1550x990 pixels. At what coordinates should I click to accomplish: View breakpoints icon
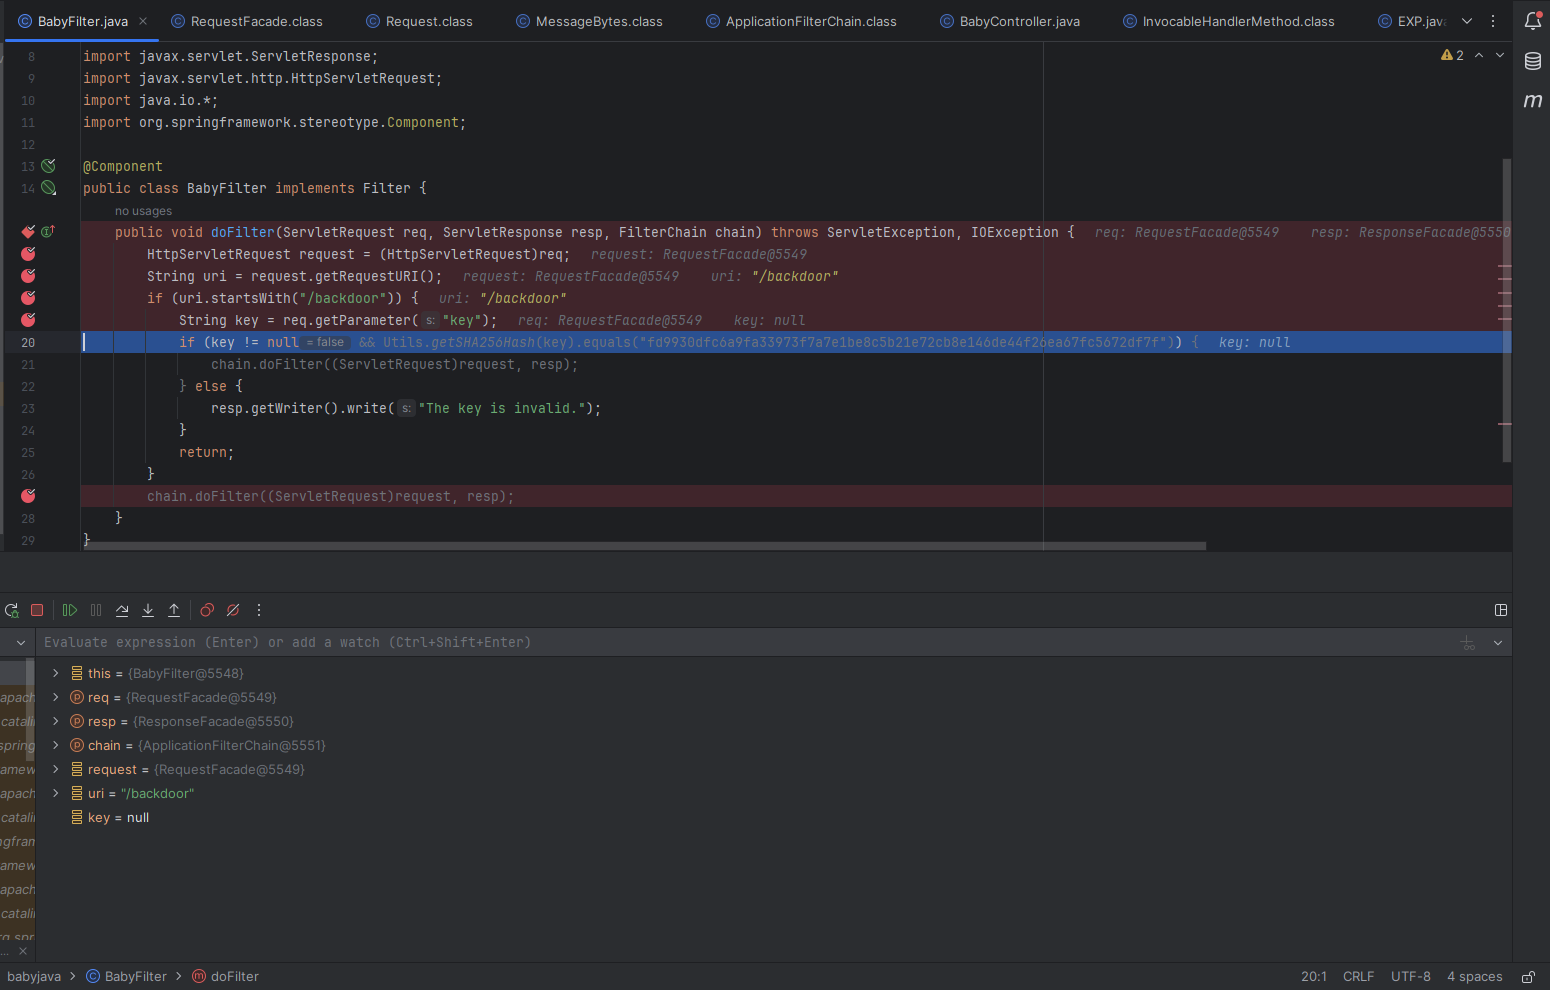click(x=207, y=610)
